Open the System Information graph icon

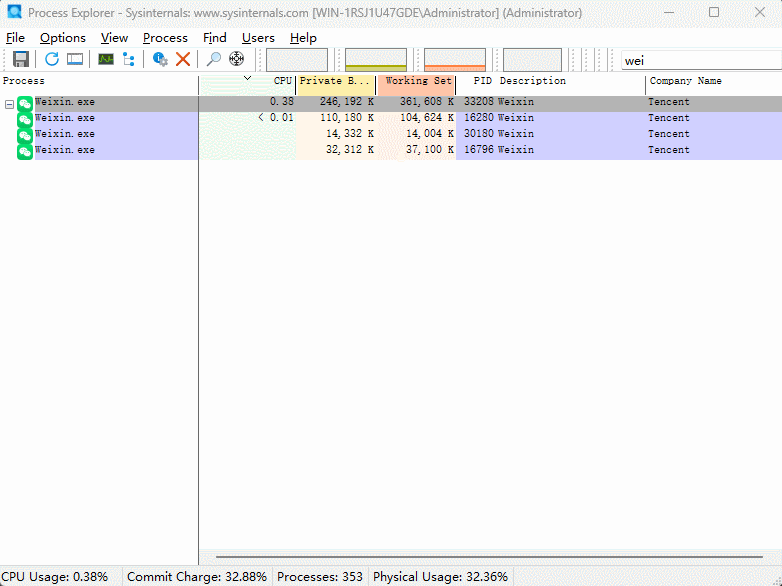coord(106,60)
